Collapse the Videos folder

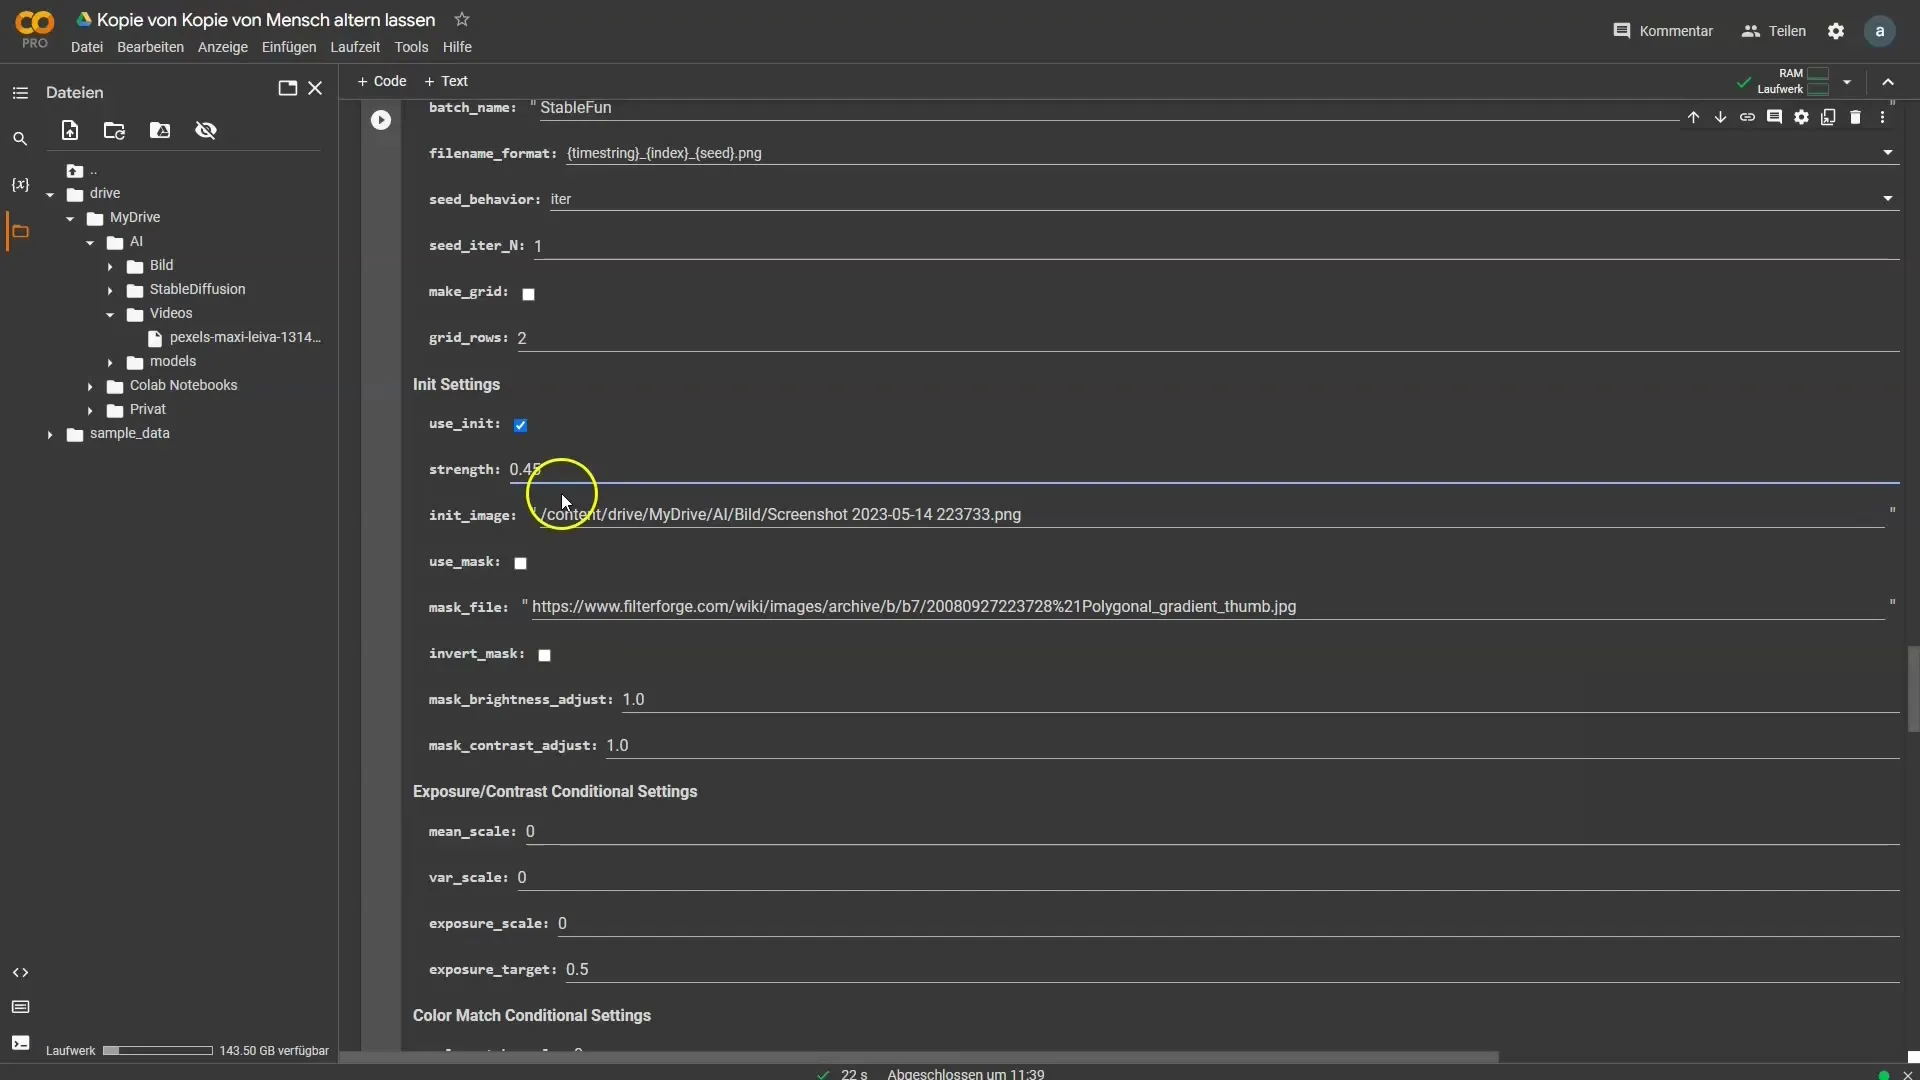click(110, 315)
